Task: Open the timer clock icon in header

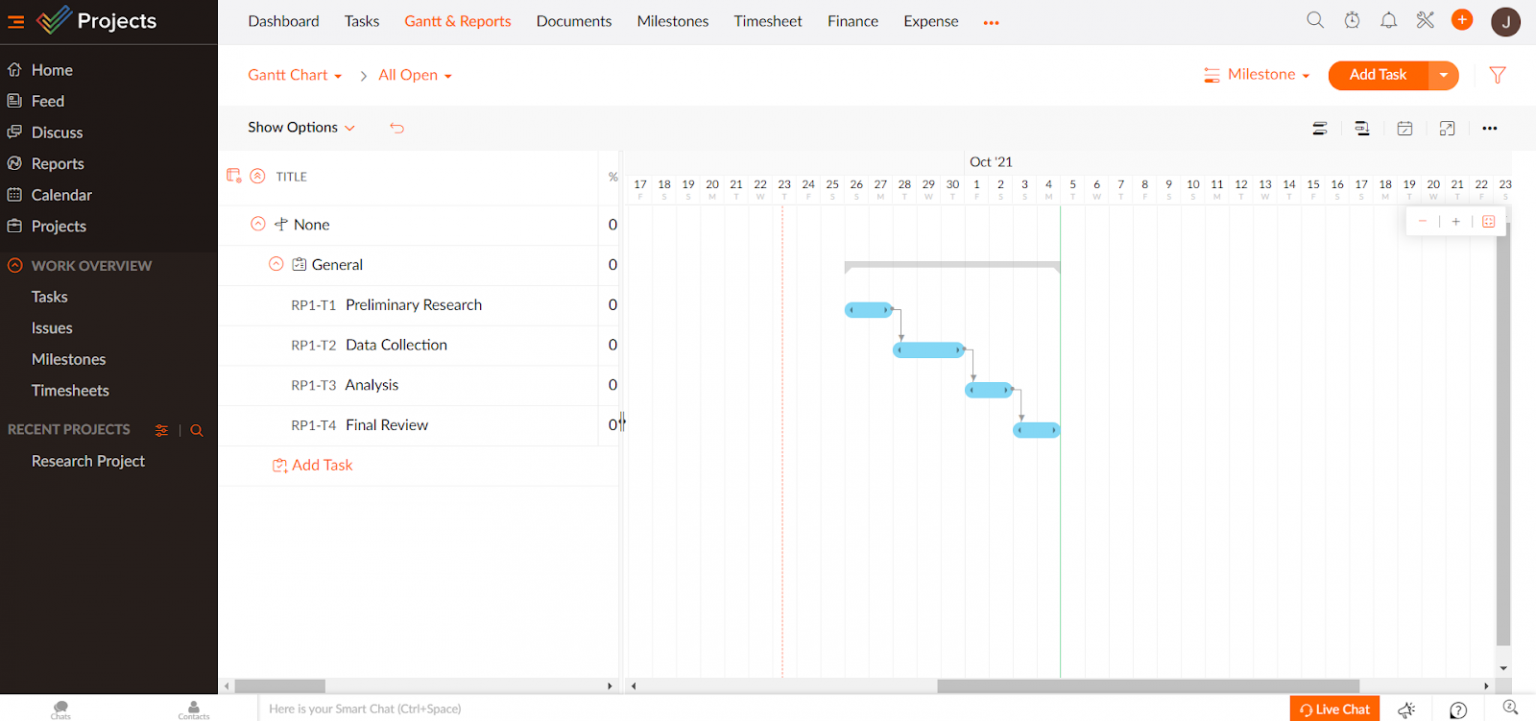Action: tap(1352, 19)
